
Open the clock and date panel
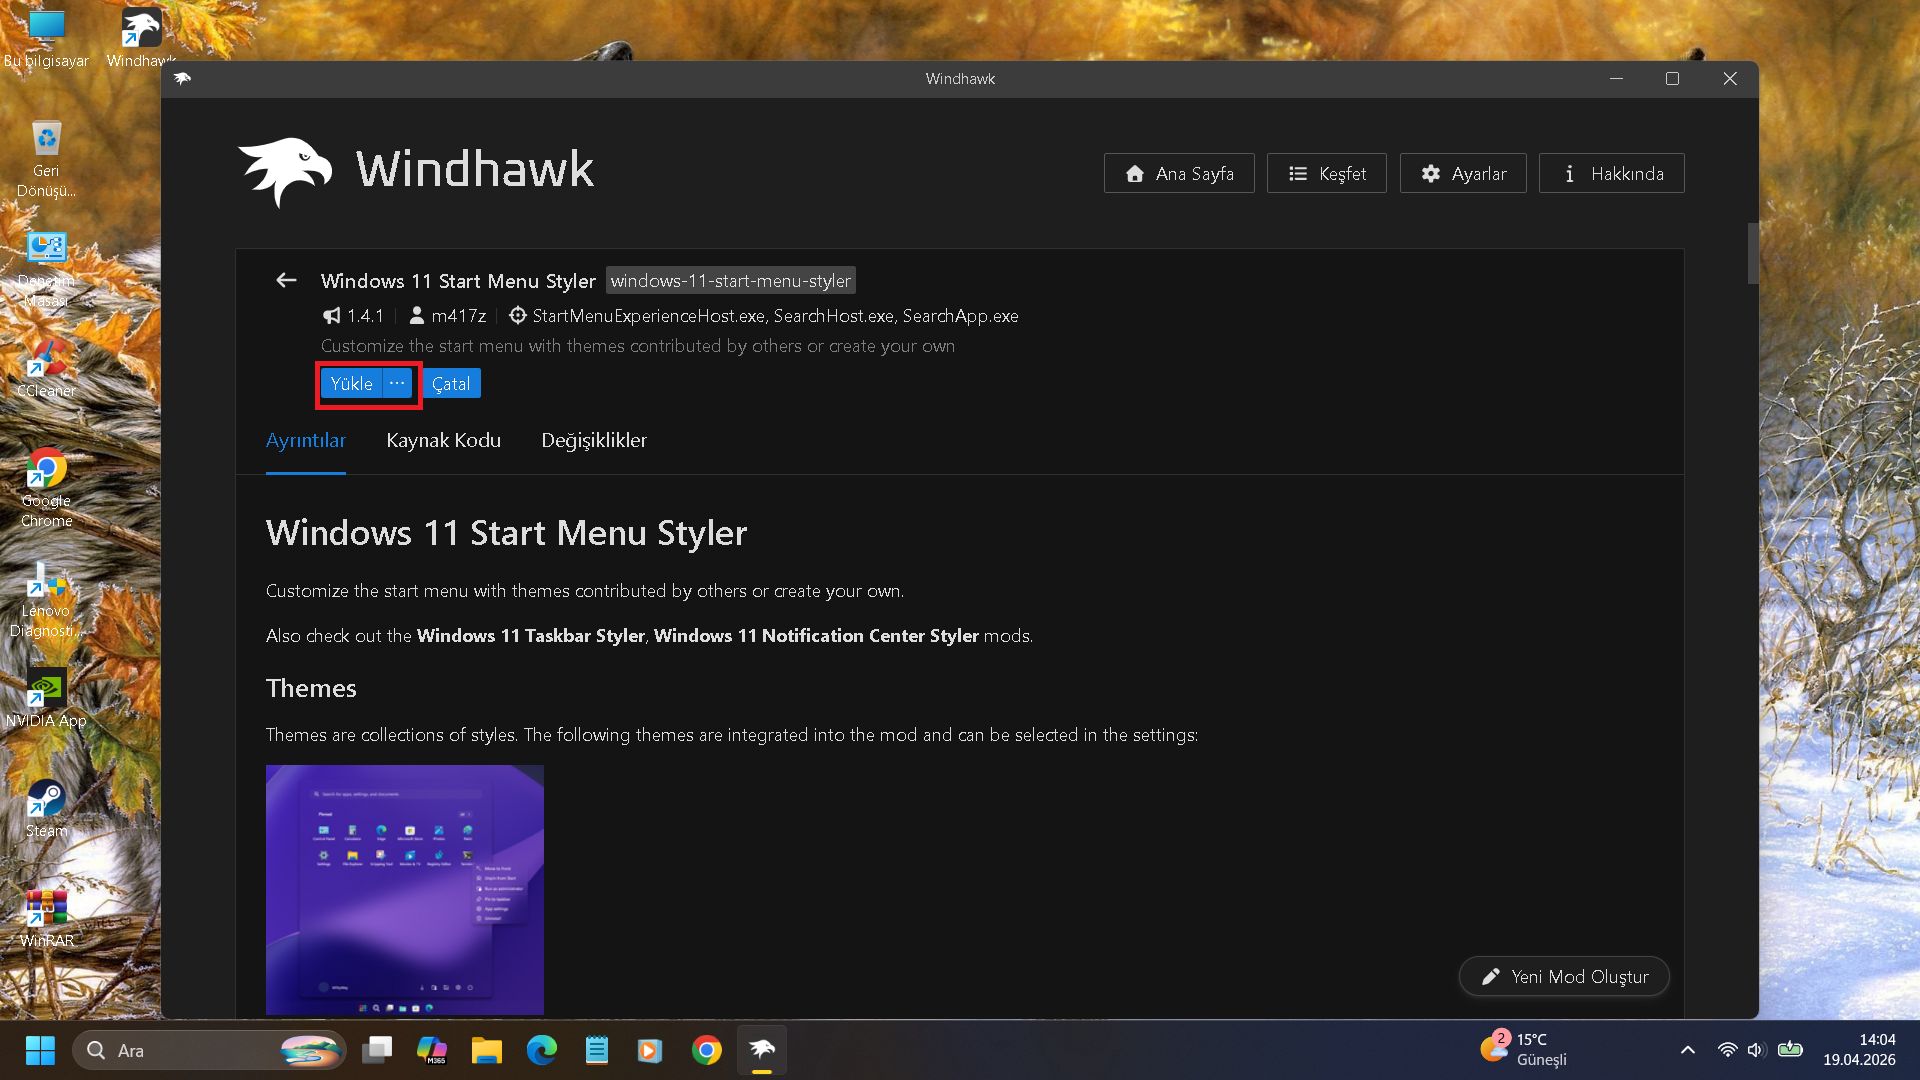(1859, 1050)
